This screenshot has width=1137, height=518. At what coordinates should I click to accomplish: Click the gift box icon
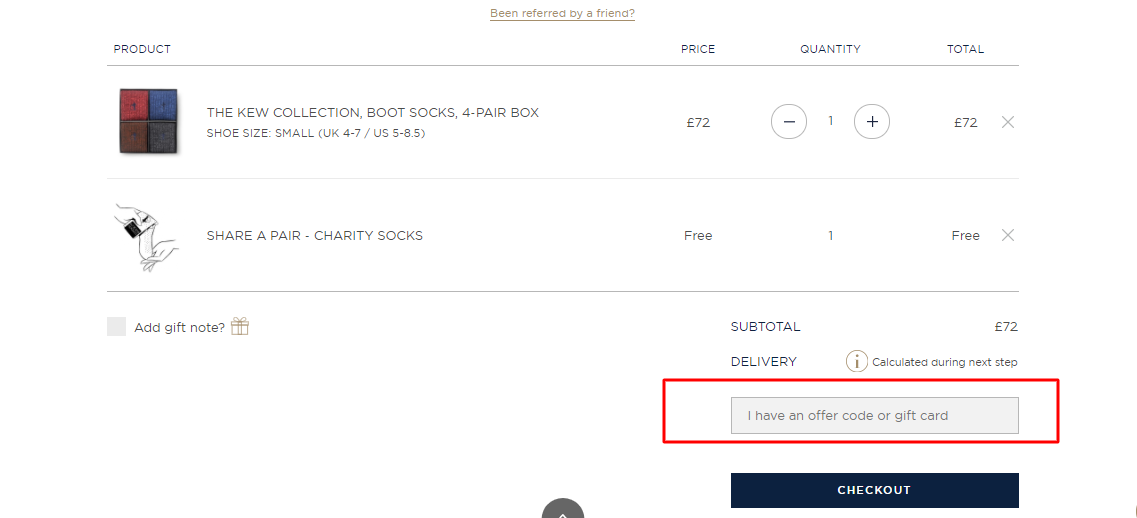coord(240,326)
